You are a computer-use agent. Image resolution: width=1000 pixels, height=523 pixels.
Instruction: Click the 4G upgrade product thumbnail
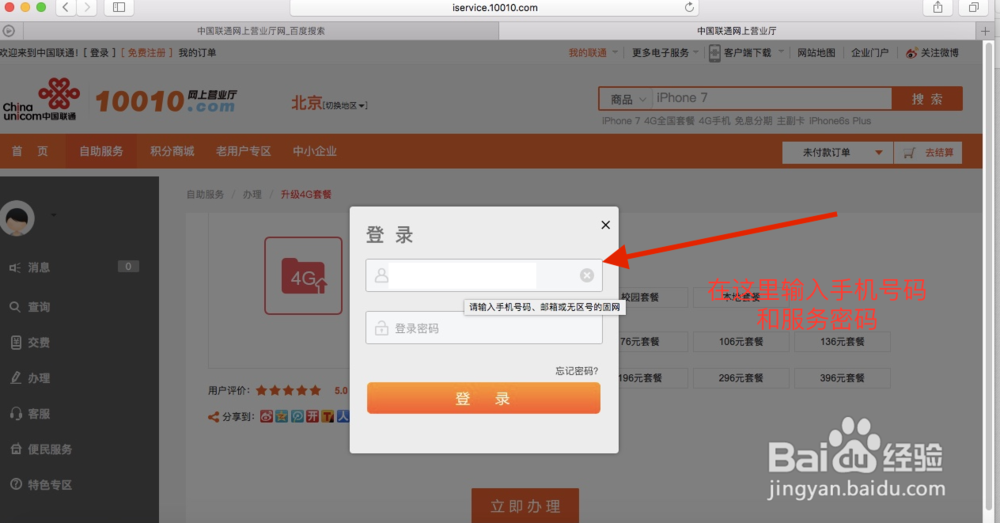pyautogui.click(x=304, y=276)
